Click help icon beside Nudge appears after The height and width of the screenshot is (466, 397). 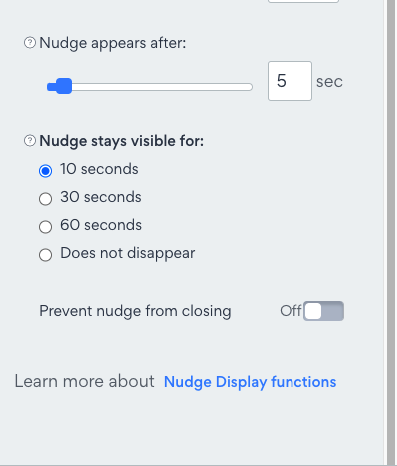tap(30, 43)
